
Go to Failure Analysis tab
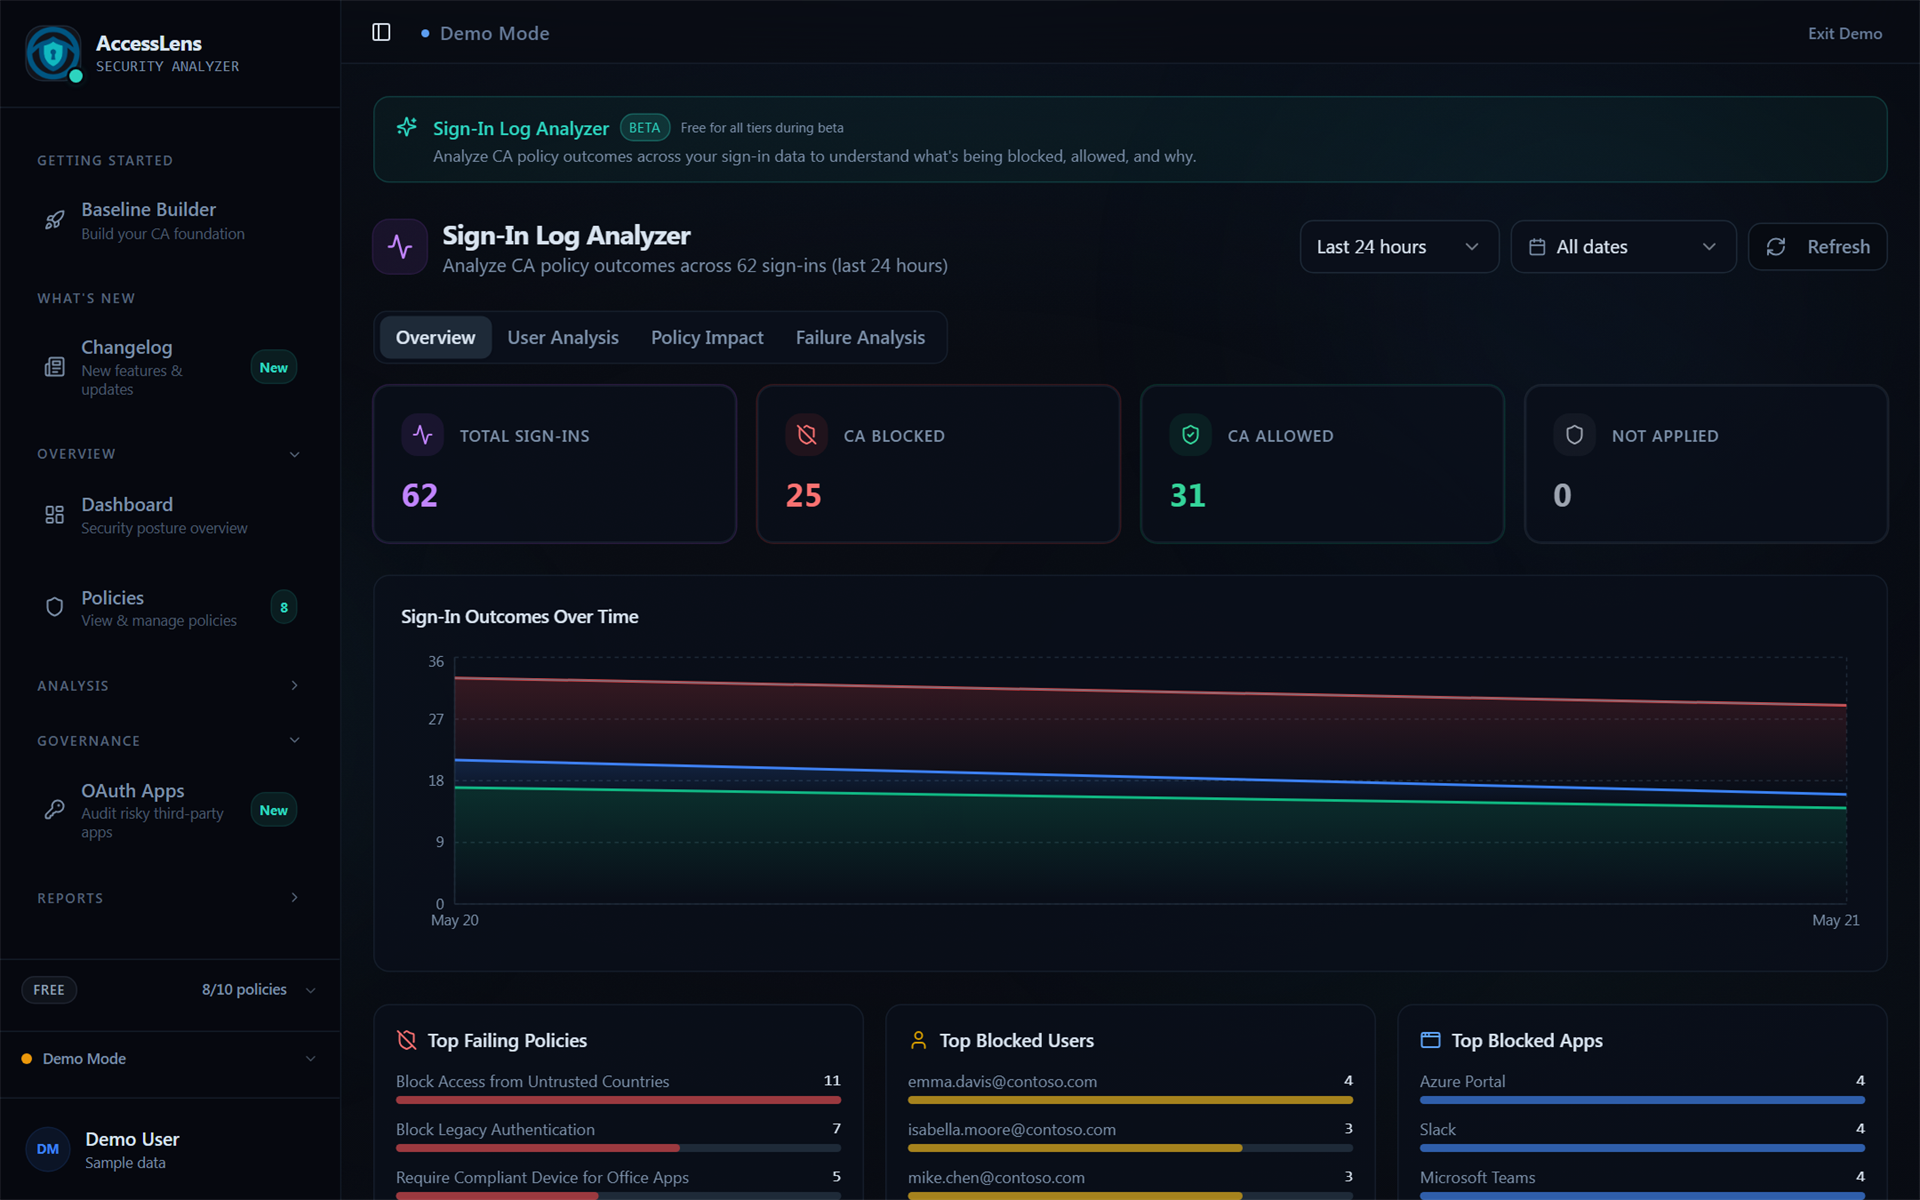click(x=860, y=338)
